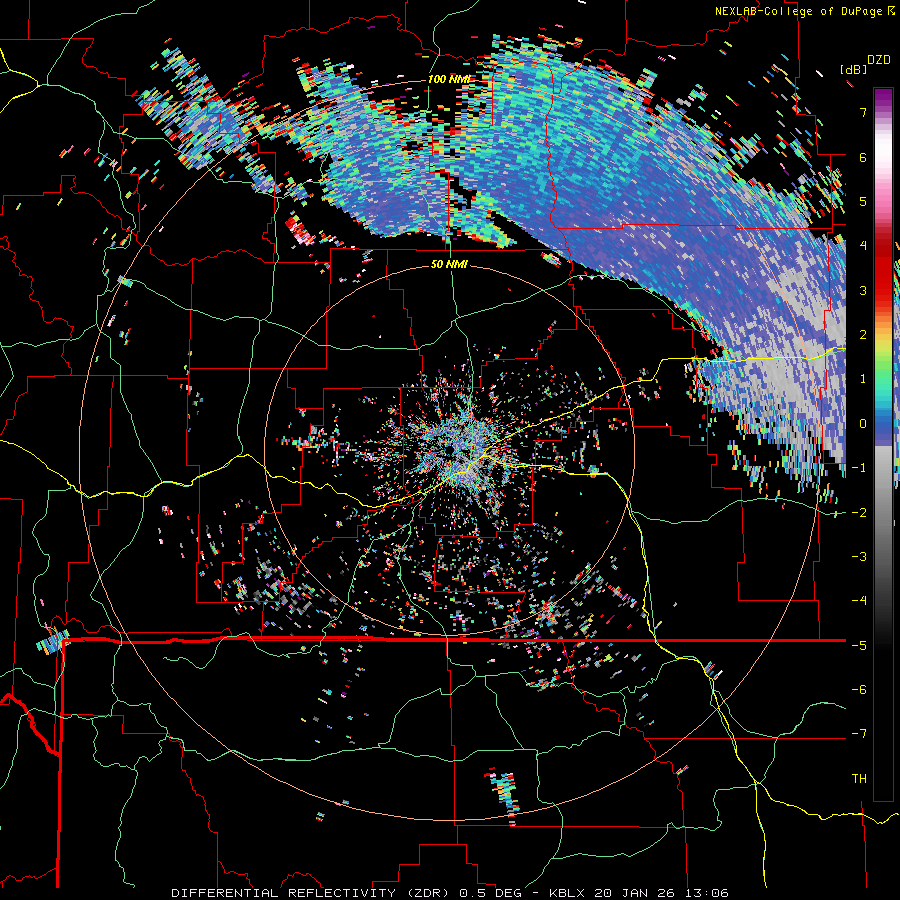This screenshot has width=900, height=900.
Task: Click the 1 value on the color scale
Action: [863, 379]
